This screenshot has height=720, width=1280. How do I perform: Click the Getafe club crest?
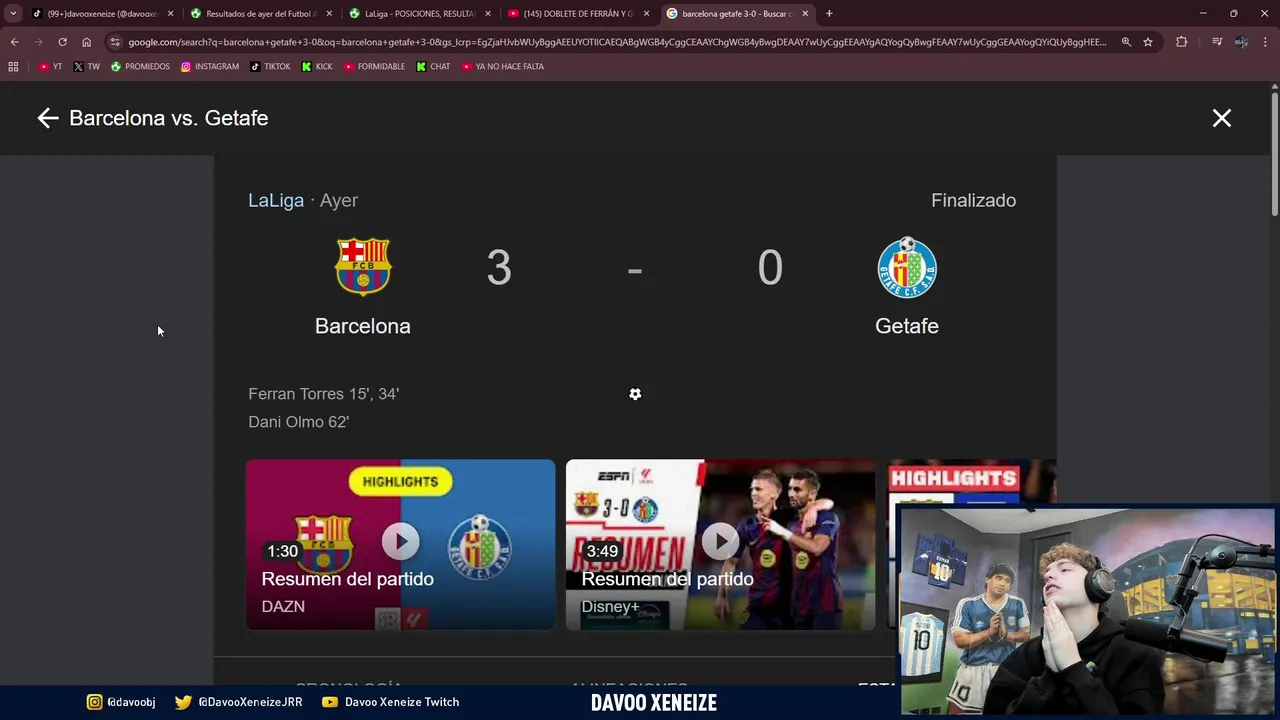907,267
